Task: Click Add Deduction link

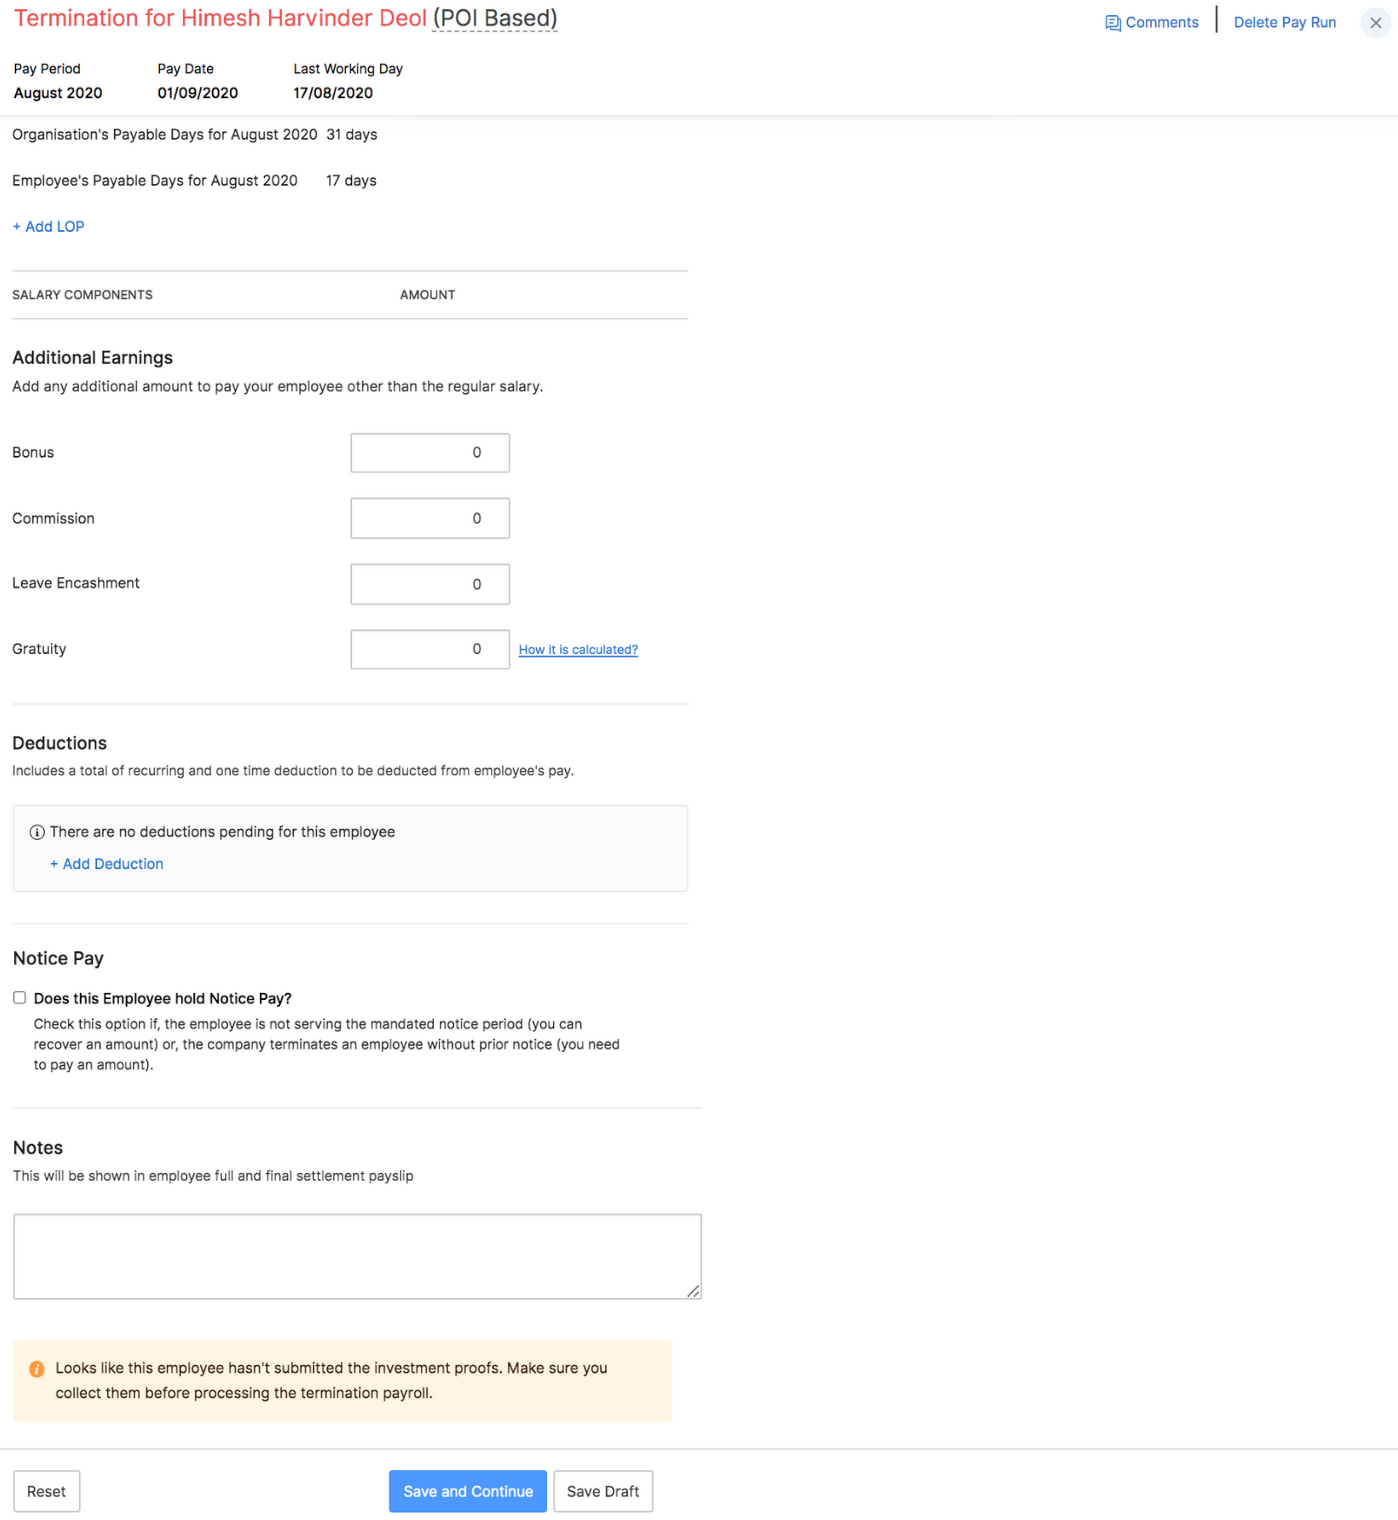Action: click(107, 864)
